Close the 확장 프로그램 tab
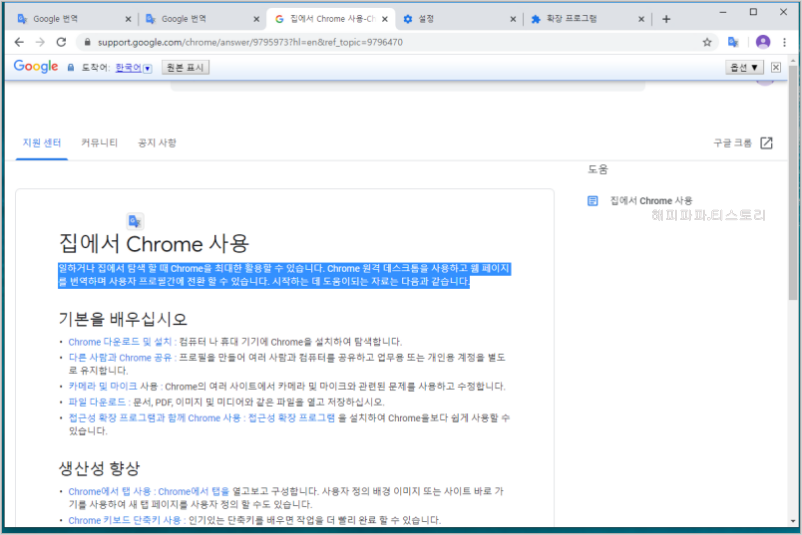The height and width of the screenshot is (535, 802). (641, 19)
